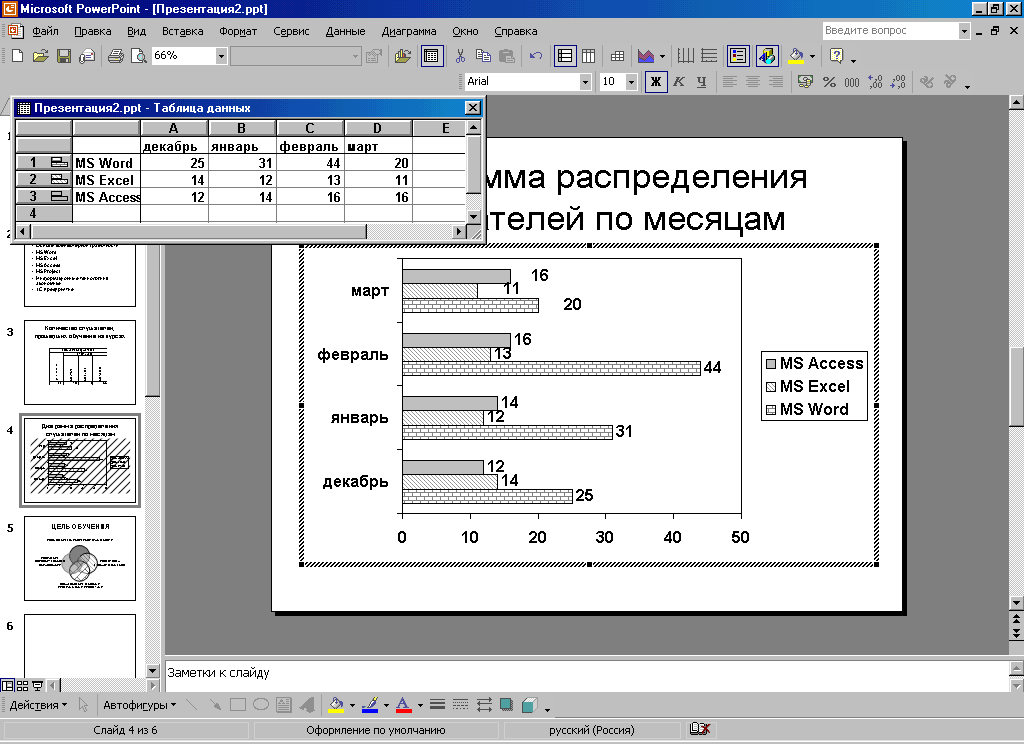This screenshot has width=1024, height=744.
Task: Open Chart Type dropdown arrow
Action: (662, 56)
